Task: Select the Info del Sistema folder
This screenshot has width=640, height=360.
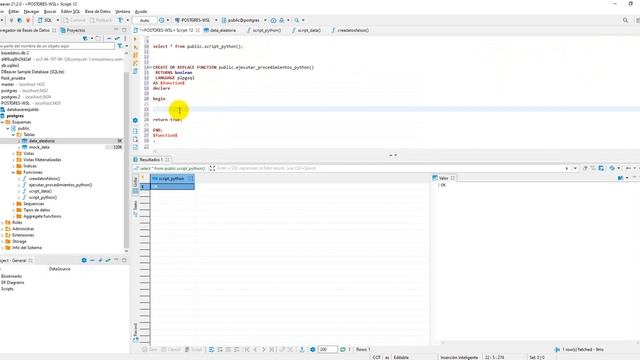Action: tap(27, 248)
